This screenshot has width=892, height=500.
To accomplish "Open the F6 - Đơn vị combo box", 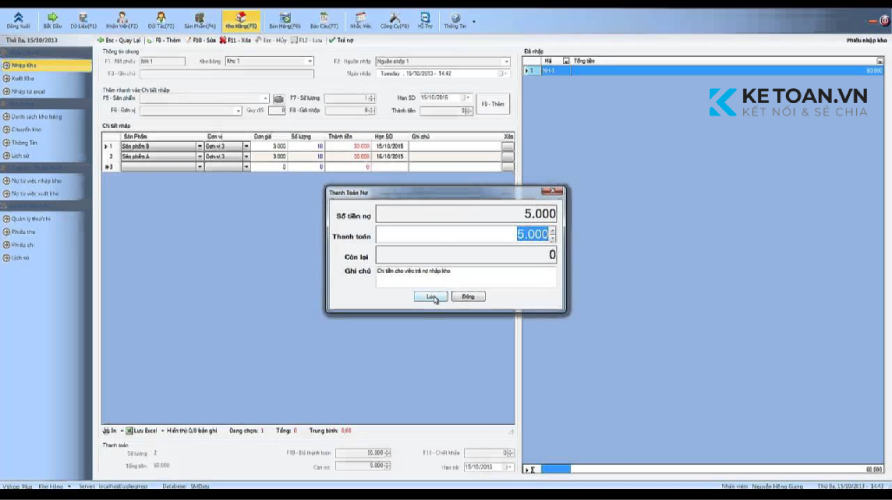I will [x=191, y=111].
